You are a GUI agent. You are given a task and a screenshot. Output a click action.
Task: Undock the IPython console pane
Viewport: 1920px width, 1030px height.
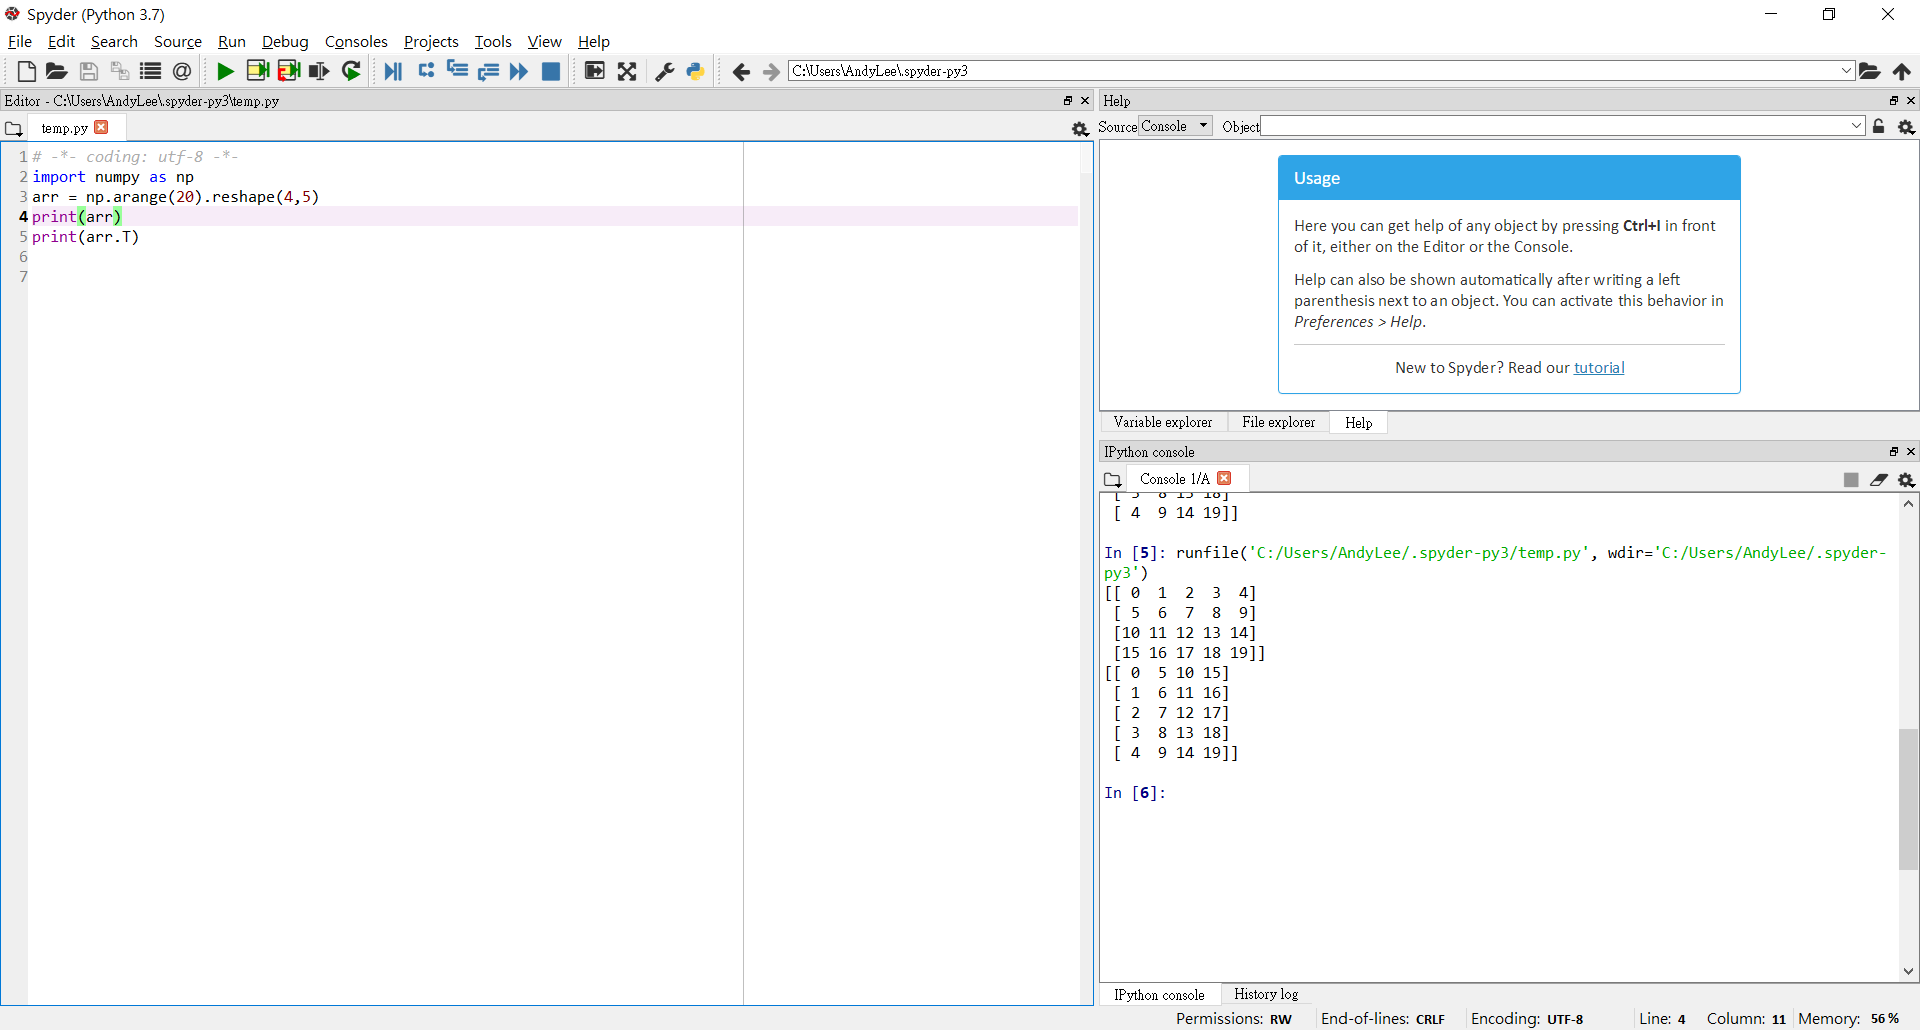point(1893,452)
